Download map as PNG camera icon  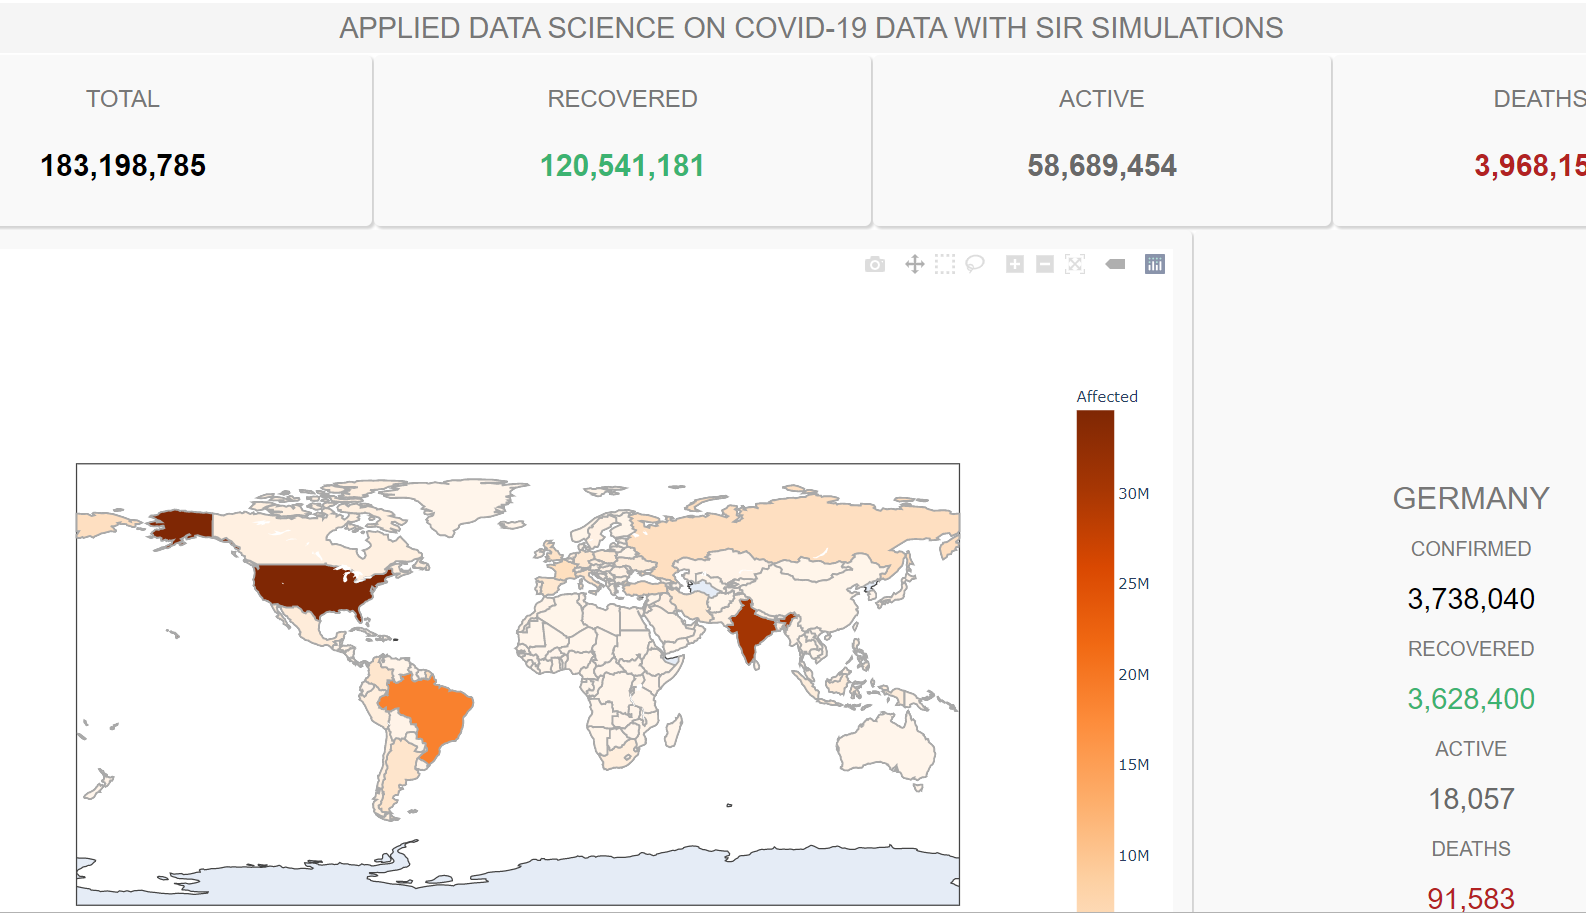pyautogui.click(x=875, y=264)
